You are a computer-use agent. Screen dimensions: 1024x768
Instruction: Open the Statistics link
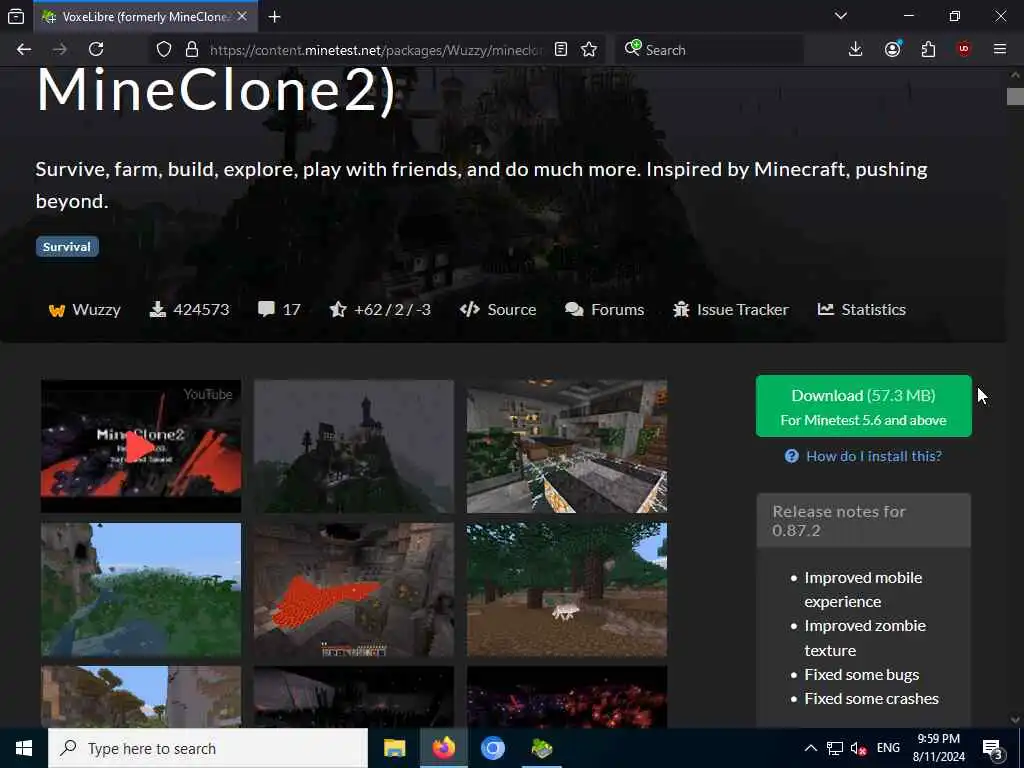tap(861, 310)
